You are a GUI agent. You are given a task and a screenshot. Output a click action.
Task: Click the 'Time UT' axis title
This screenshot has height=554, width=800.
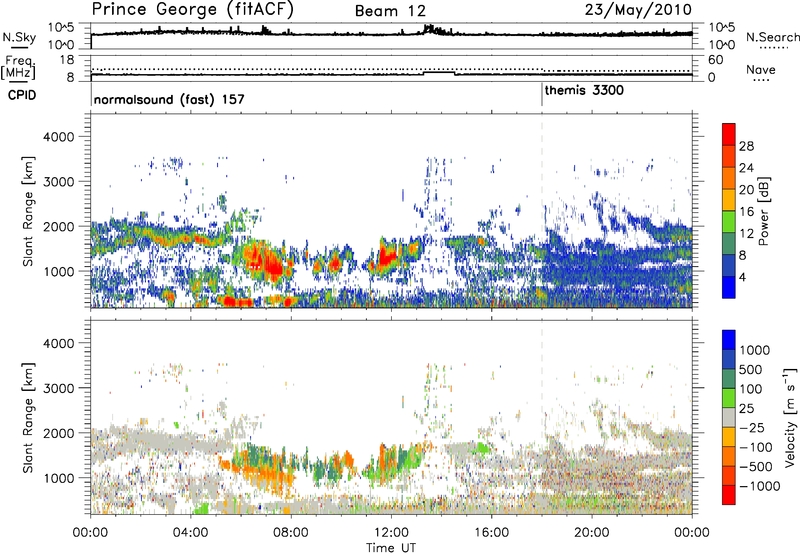click(391, 548)
